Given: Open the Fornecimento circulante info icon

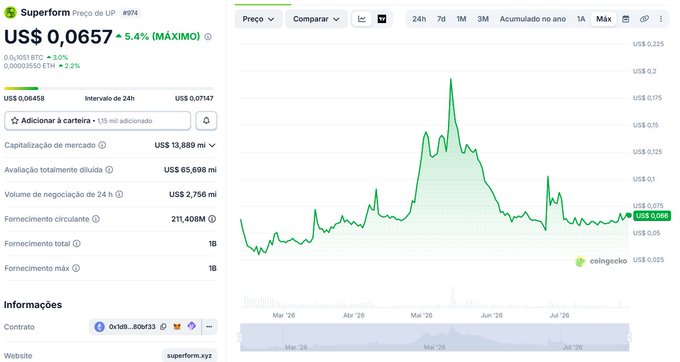Looking at the screenshot, I should point(96,219).
